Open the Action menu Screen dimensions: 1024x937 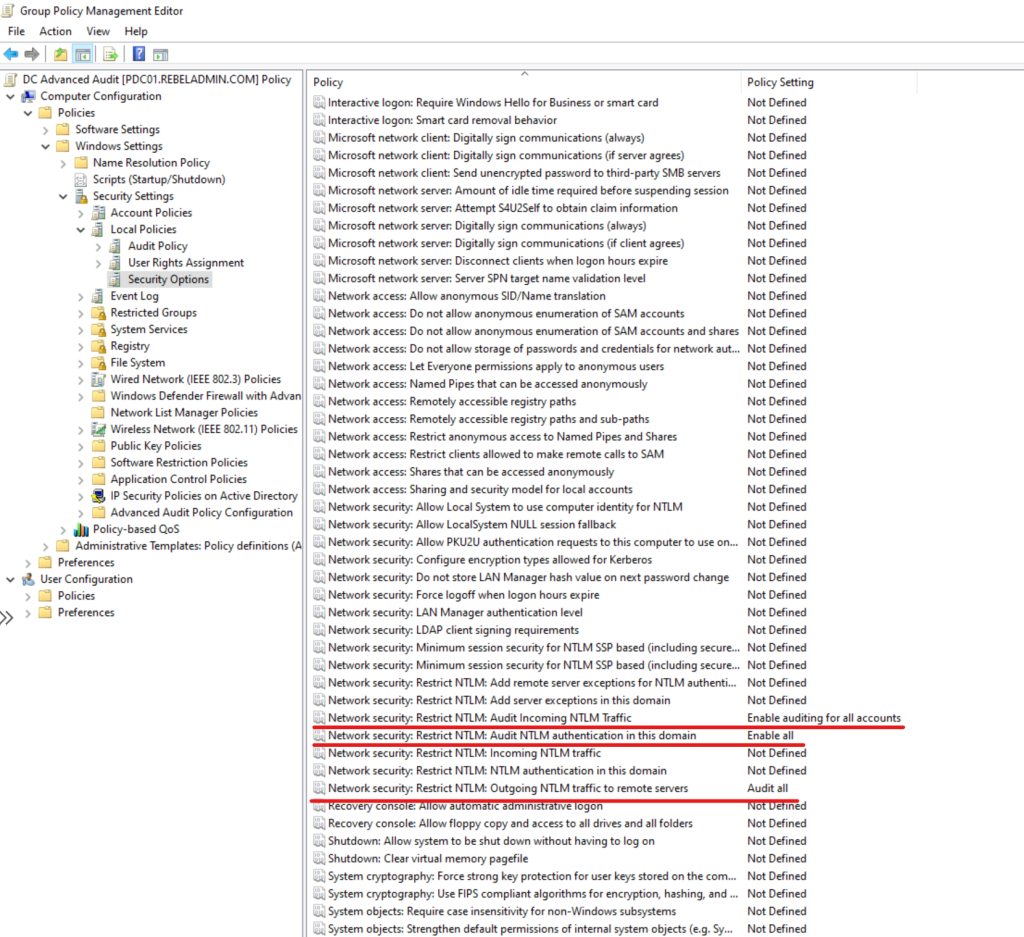pos(55,31)
